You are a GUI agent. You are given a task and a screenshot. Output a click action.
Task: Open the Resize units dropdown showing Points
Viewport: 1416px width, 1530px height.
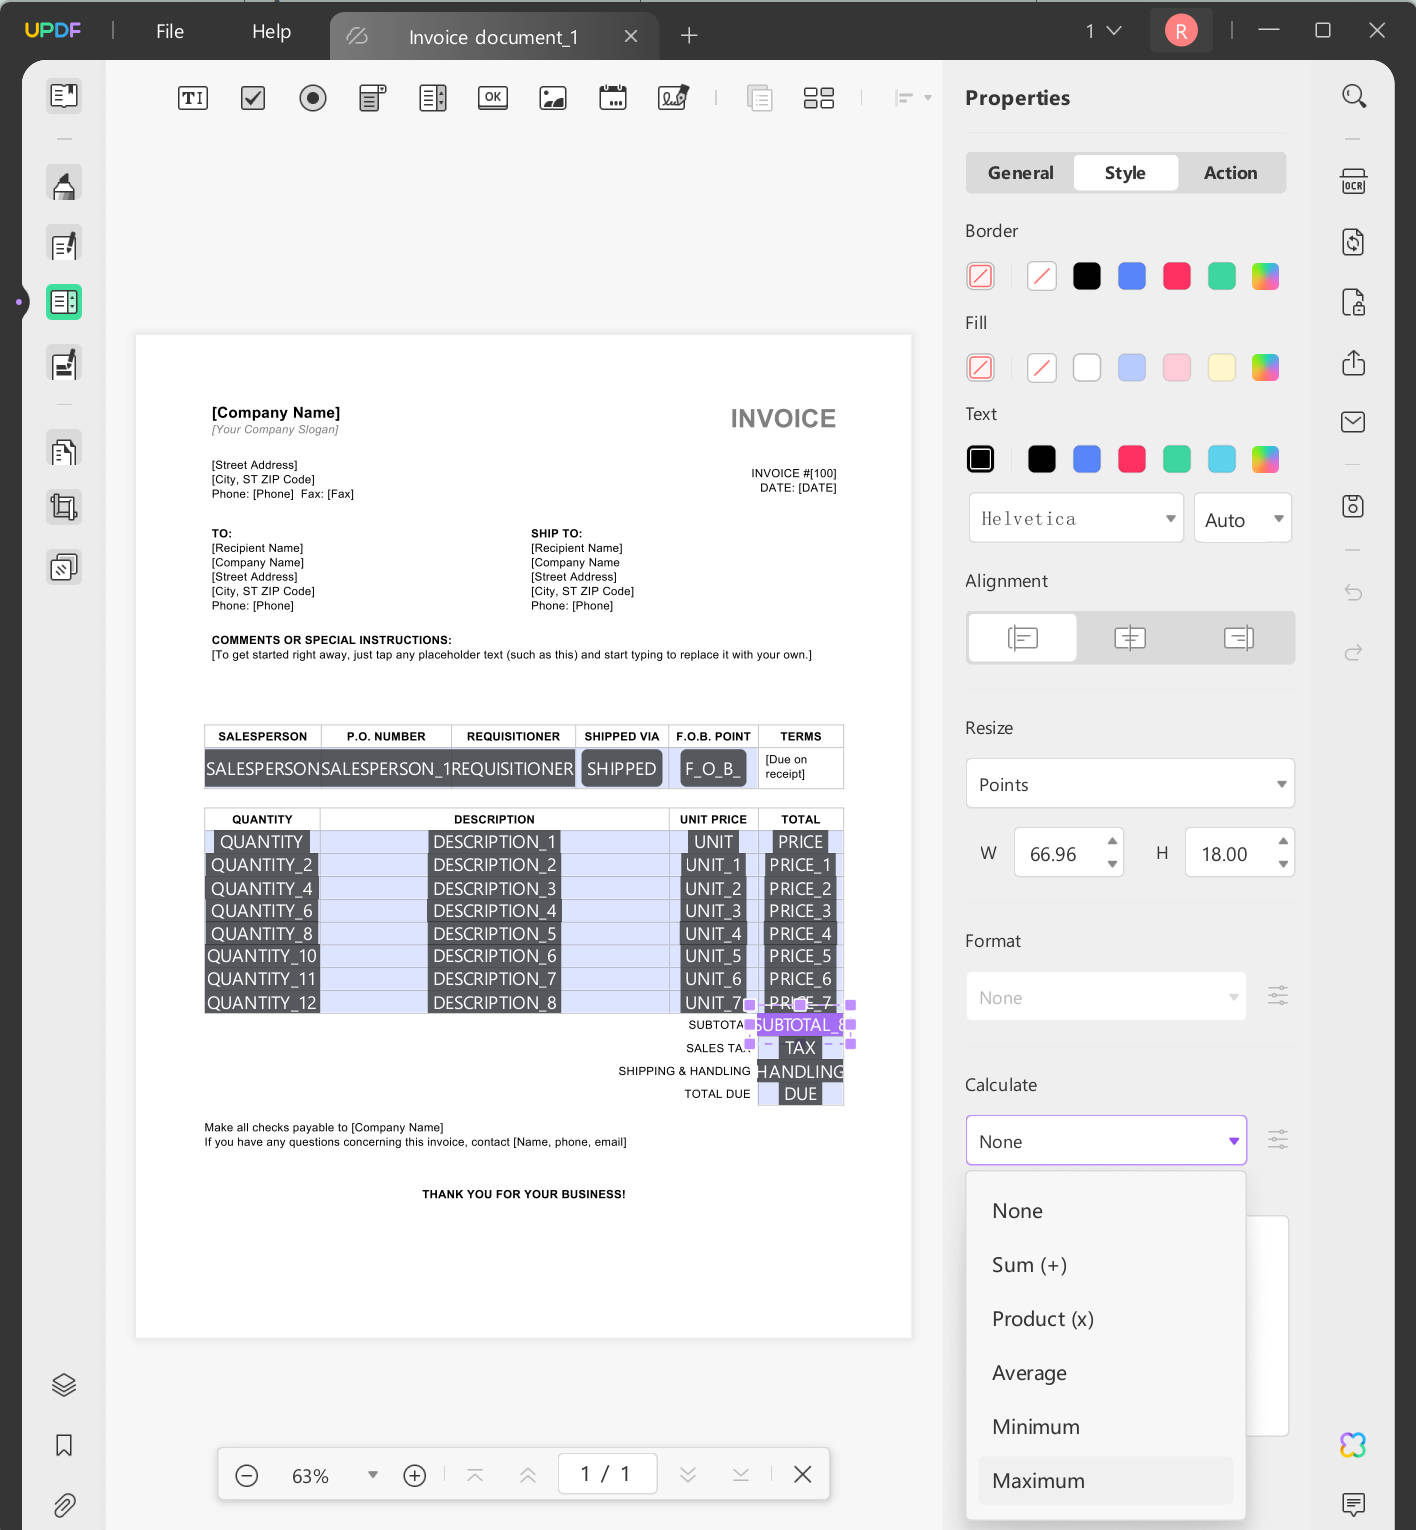click(x=1129, y=783)
